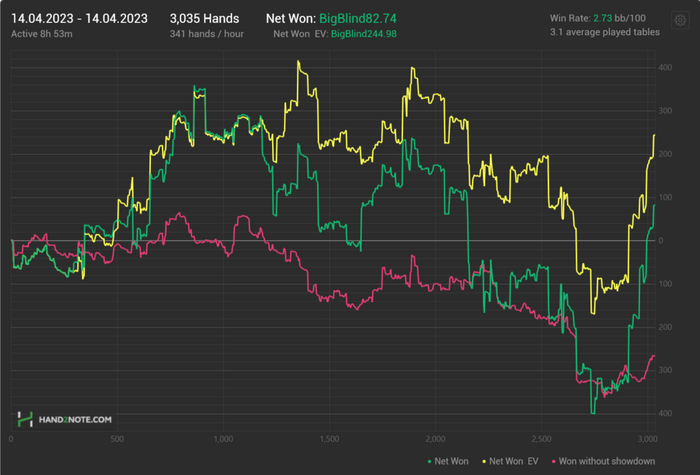Click the 500 hands x-axis label
The height and width of the screenshot is (475, 700).
pyautogui.click(x=116, y=439)
